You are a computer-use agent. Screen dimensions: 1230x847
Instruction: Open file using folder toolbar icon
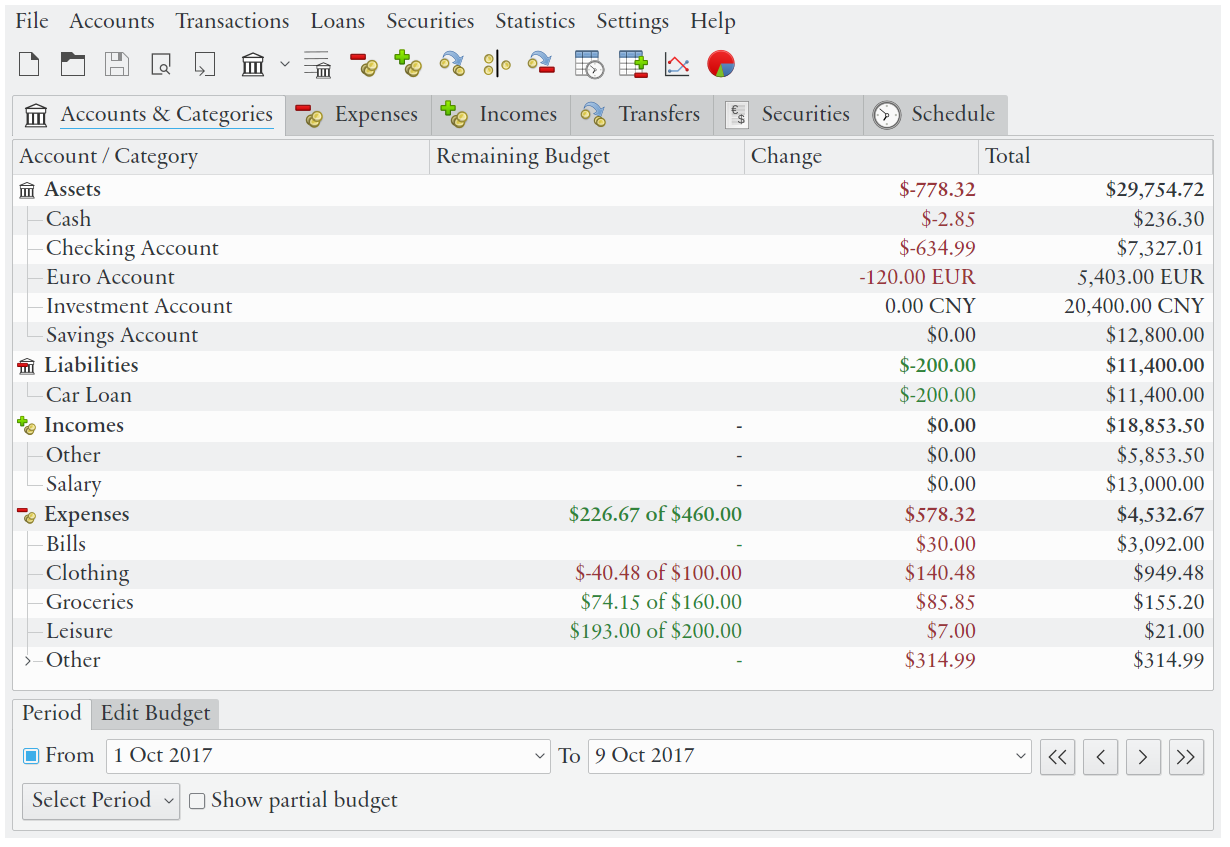[73, 65]
